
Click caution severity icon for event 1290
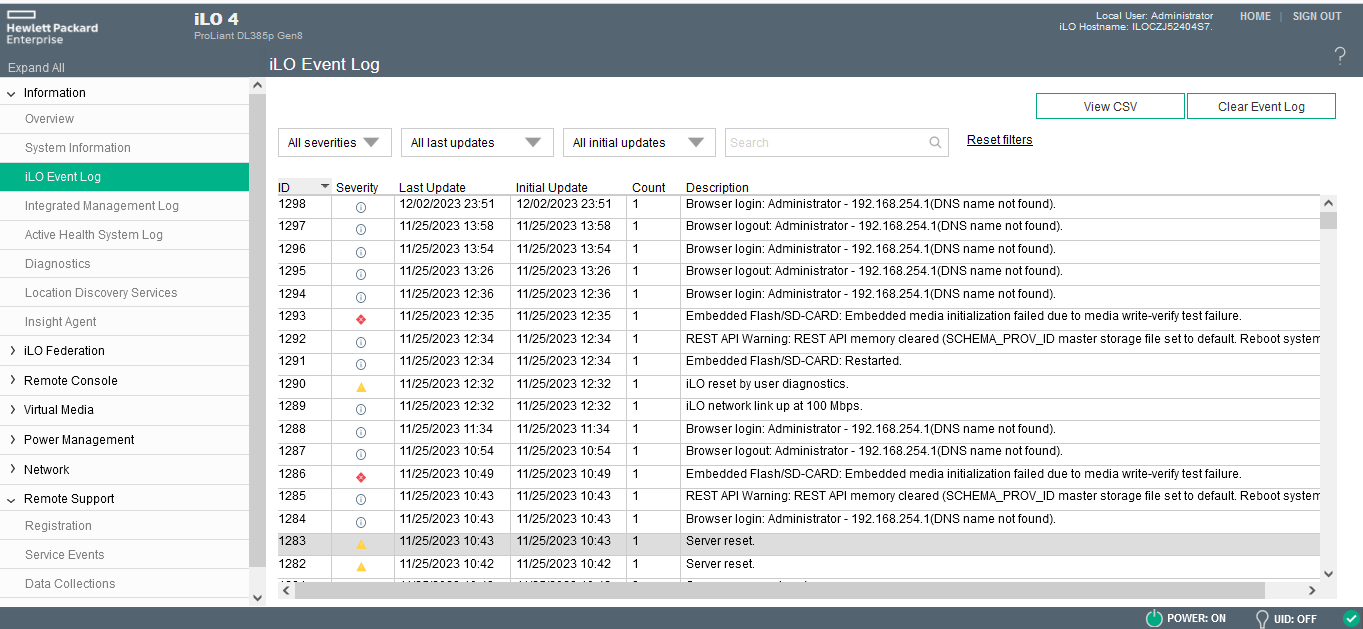click(361, 387)
